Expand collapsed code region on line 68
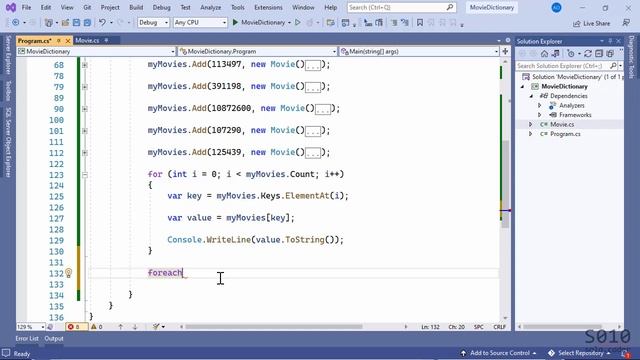 (x=84, y=65)
